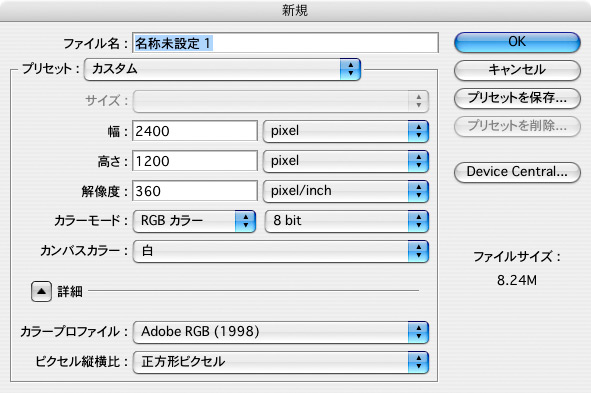This screenshot has height=393, width=591.
Task: Click the Device Central... button
Action: (517, 172)
